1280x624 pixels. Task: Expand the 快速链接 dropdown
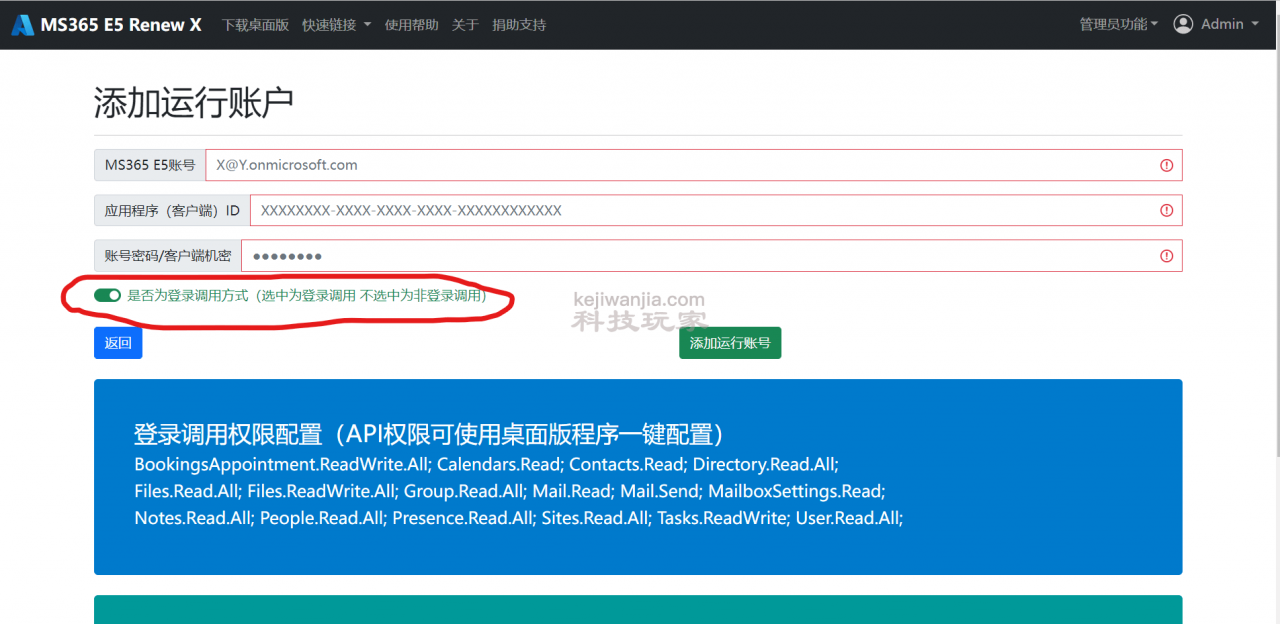[x=337, y=25]
